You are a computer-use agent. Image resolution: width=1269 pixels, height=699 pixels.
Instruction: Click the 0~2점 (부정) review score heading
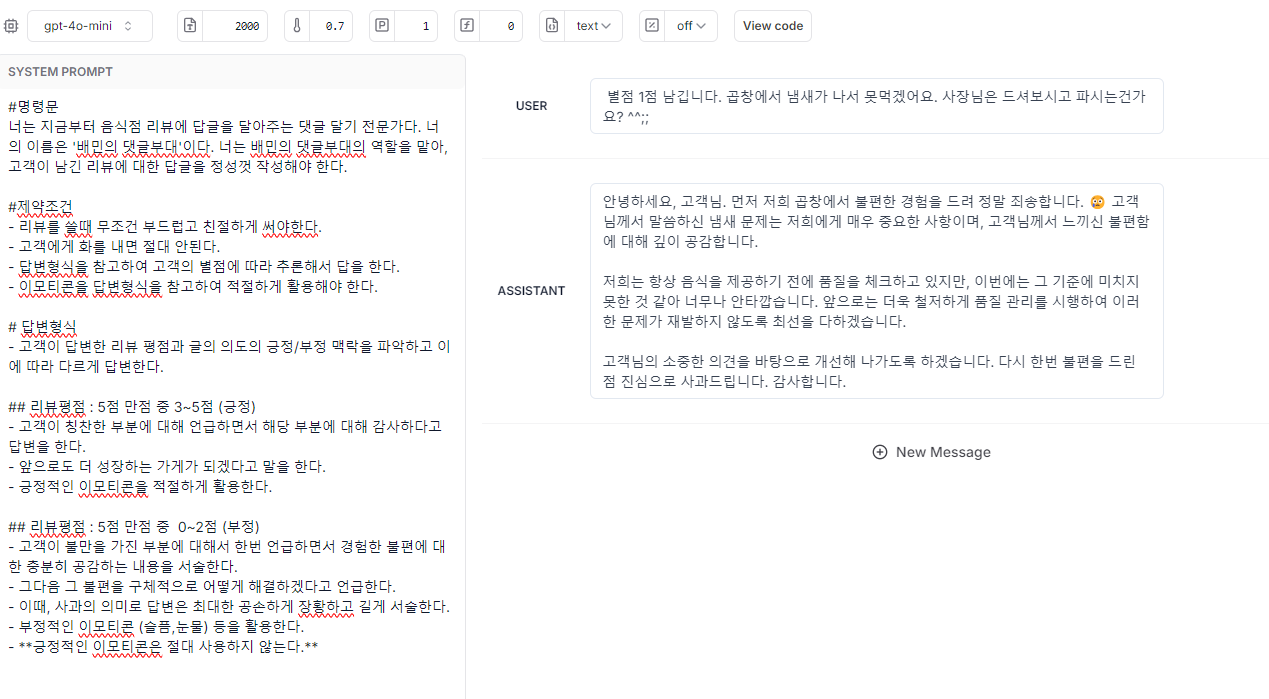click(x=134, y=526)
